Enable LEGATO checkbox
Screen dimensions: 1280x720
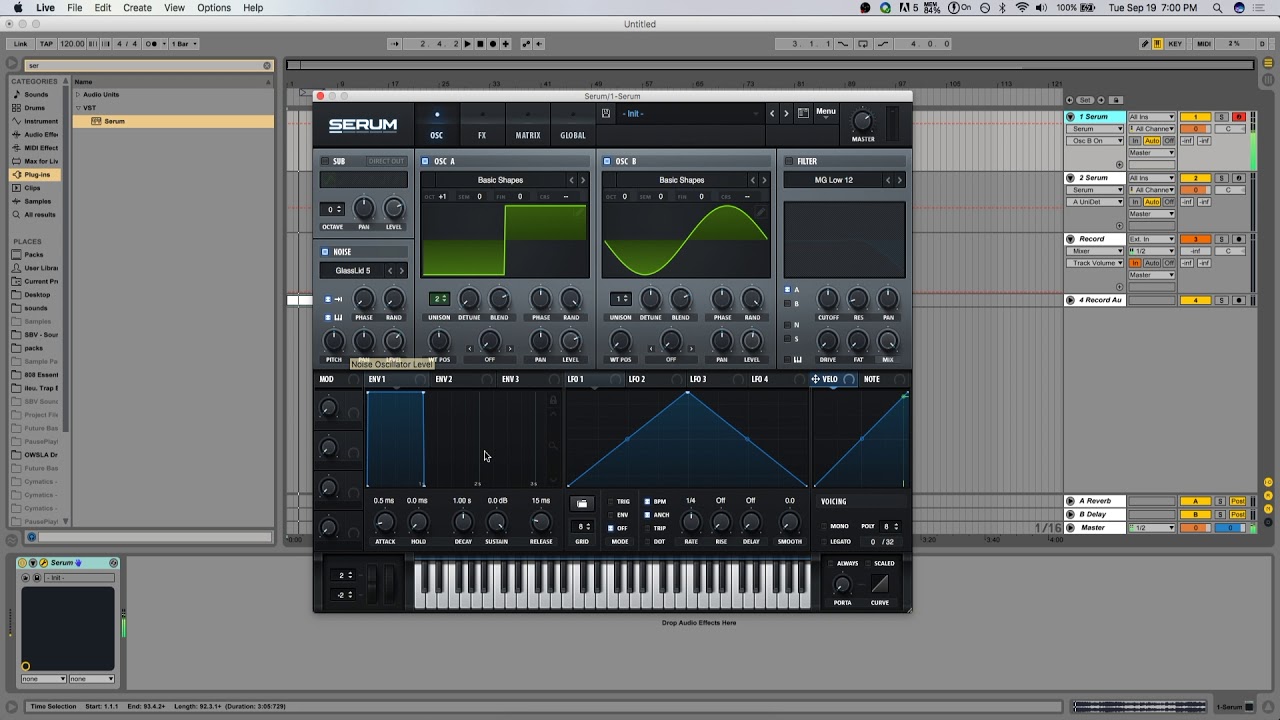click(x=824, y=541)
